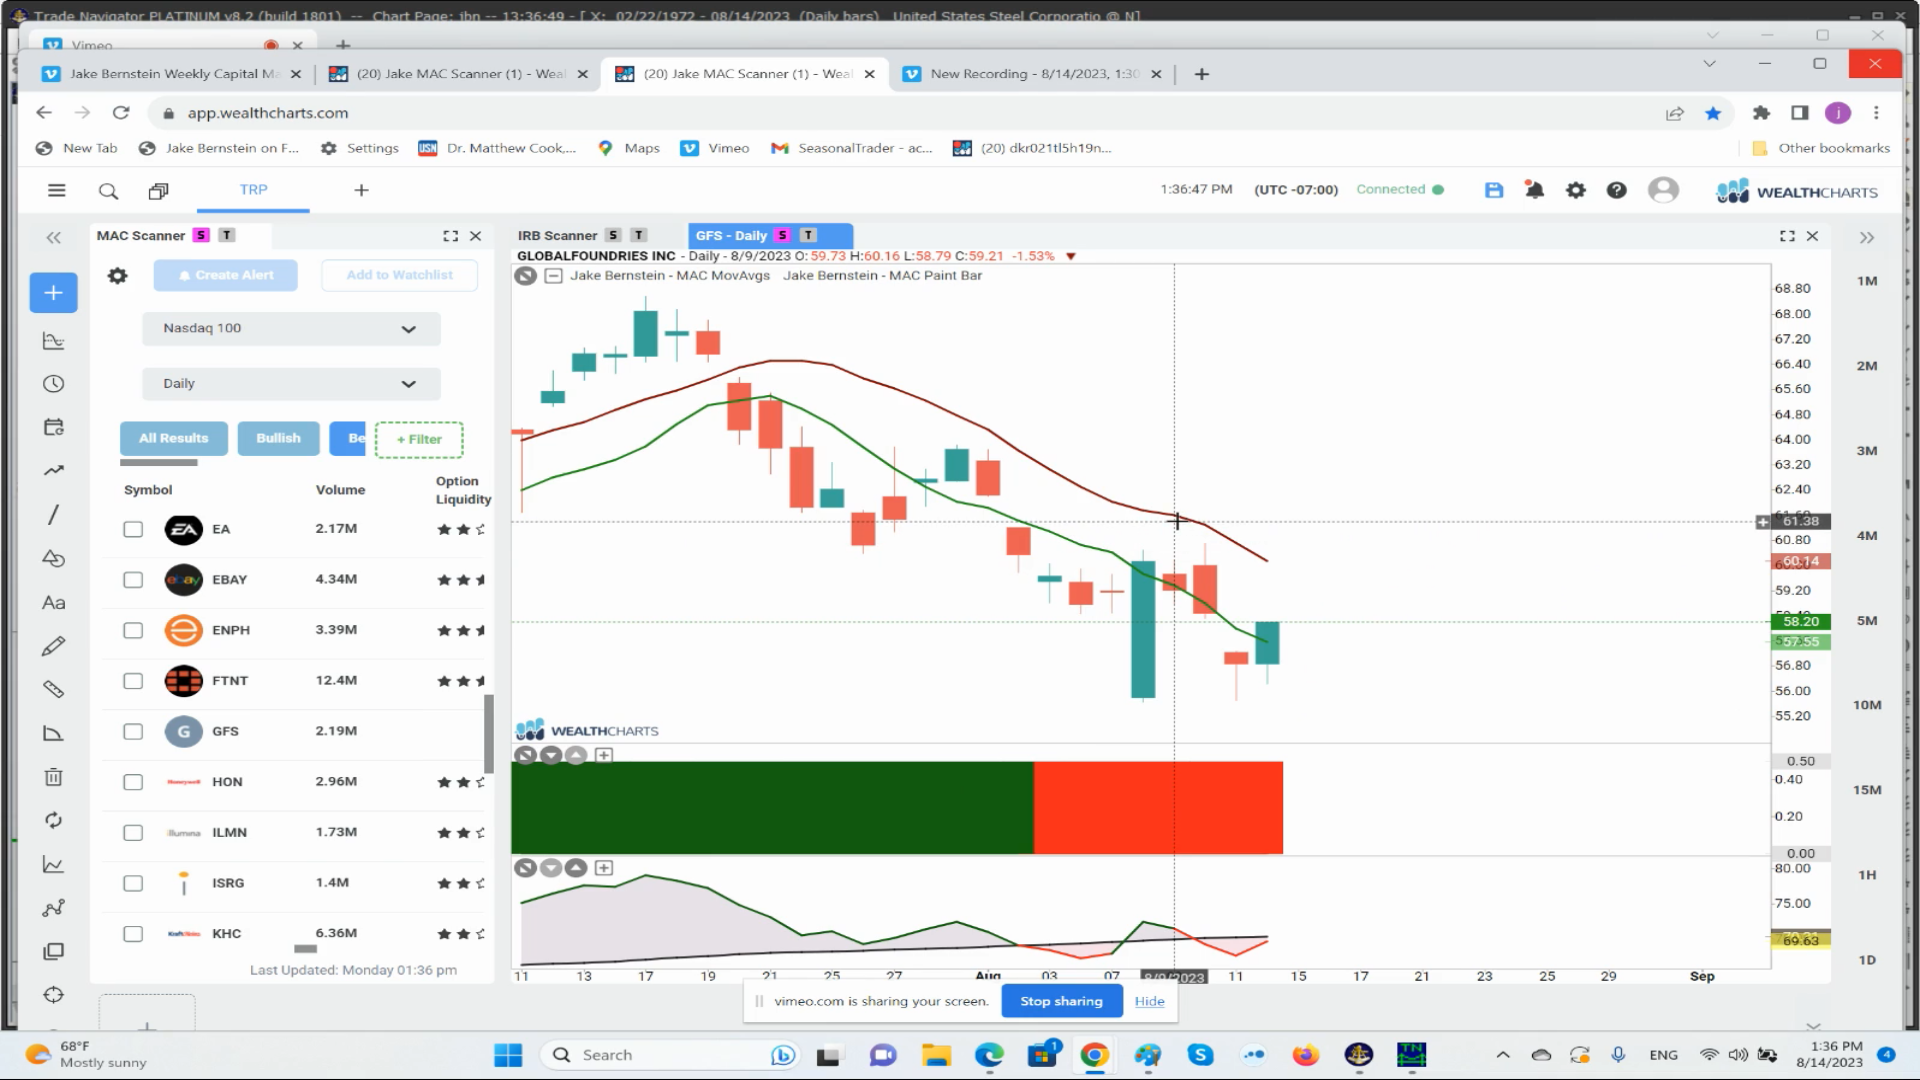Collapse the left panel with double chevron

coord(54,237)
